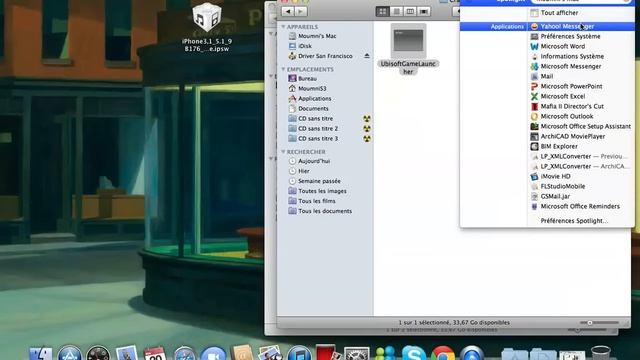Go forward in Finder window
Viewport: 640px width, 360px height.
pos(301,11)
